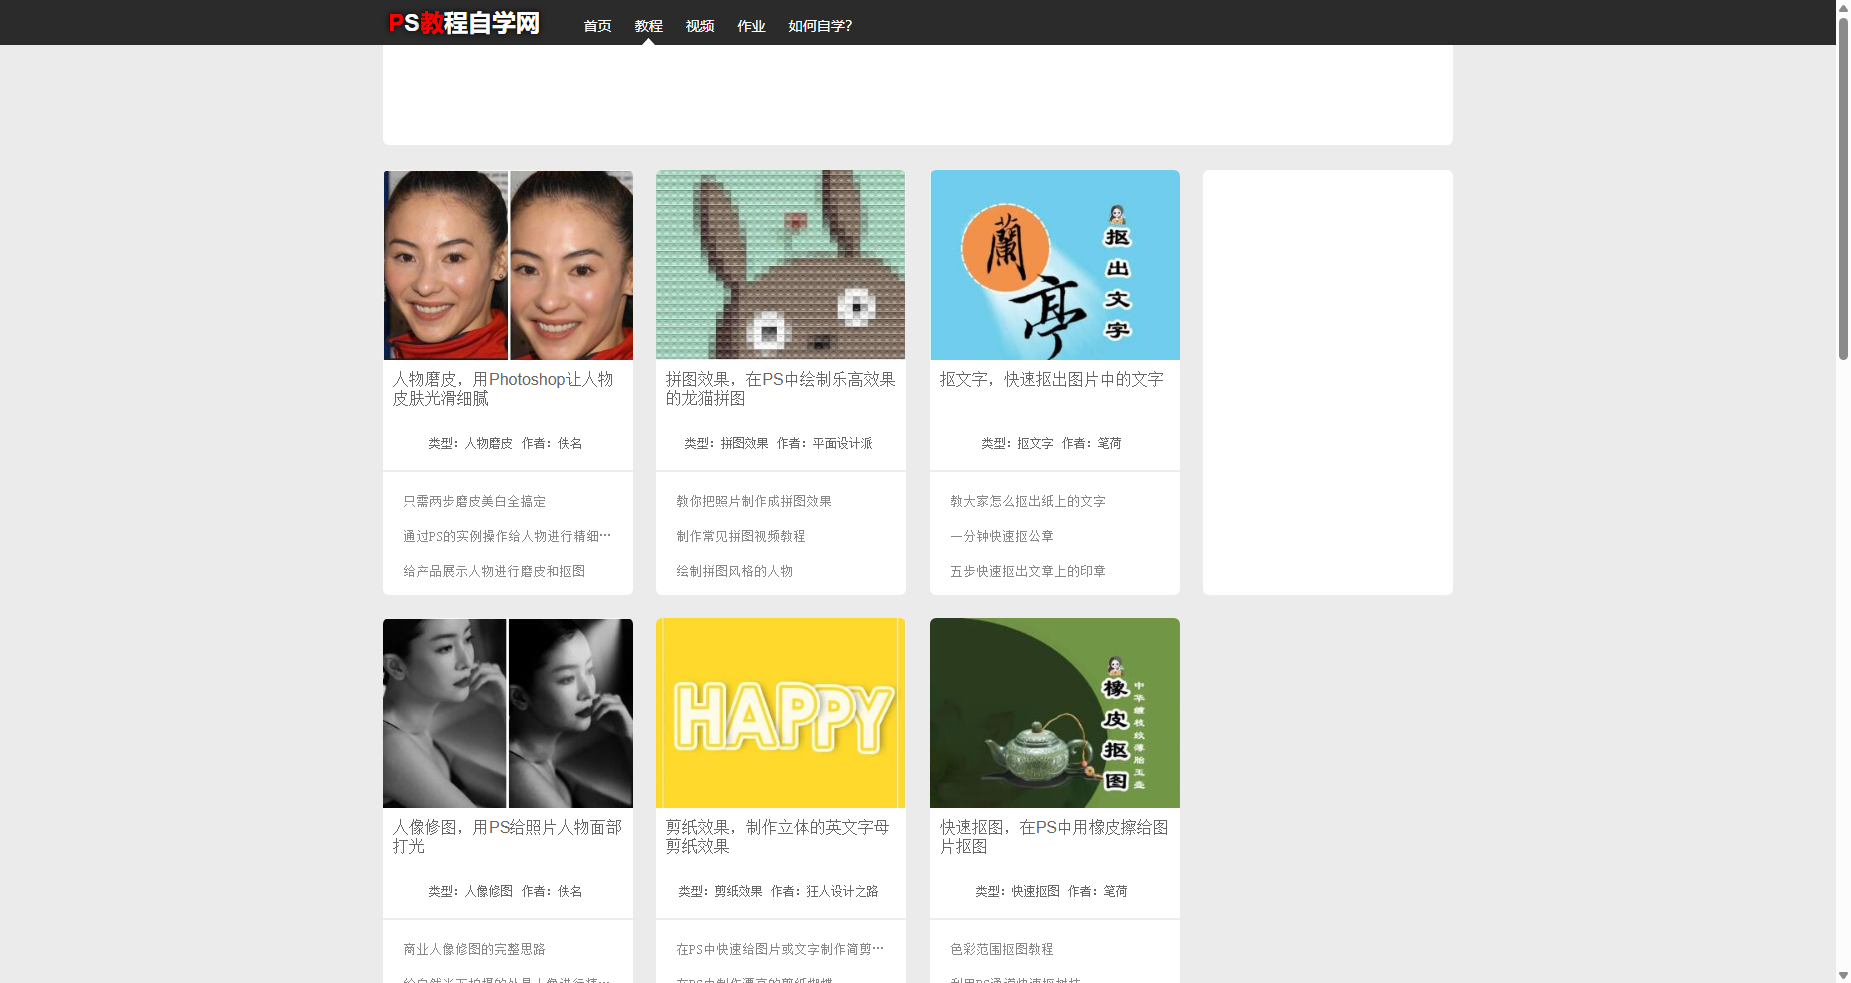Open the 视频 navigation item
Viewport: 1851px width, 983px height.
point(700,26)
